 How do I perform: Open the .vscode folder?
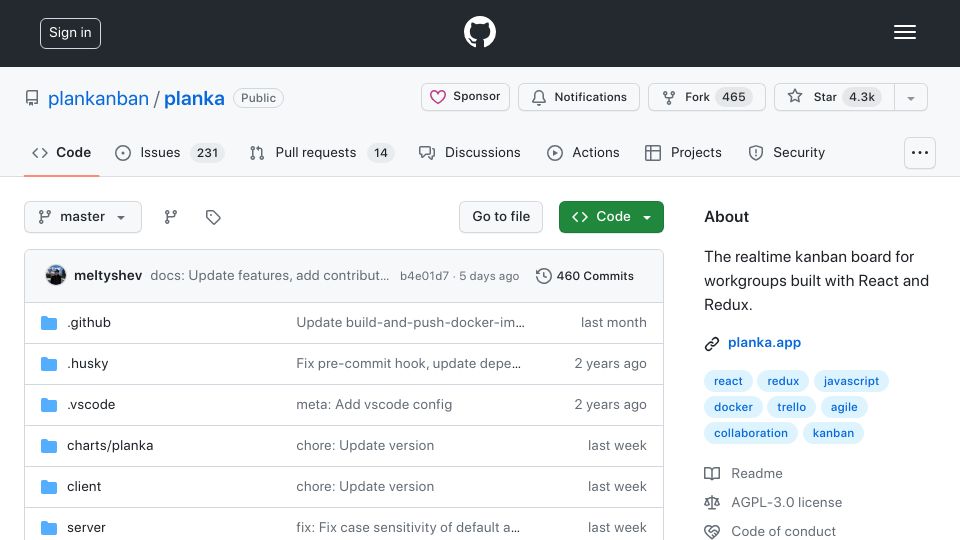[91, 405]
